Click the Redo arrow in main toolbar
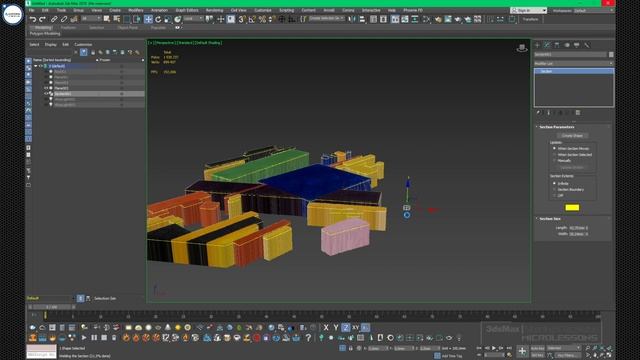 (x=42, y=19)
